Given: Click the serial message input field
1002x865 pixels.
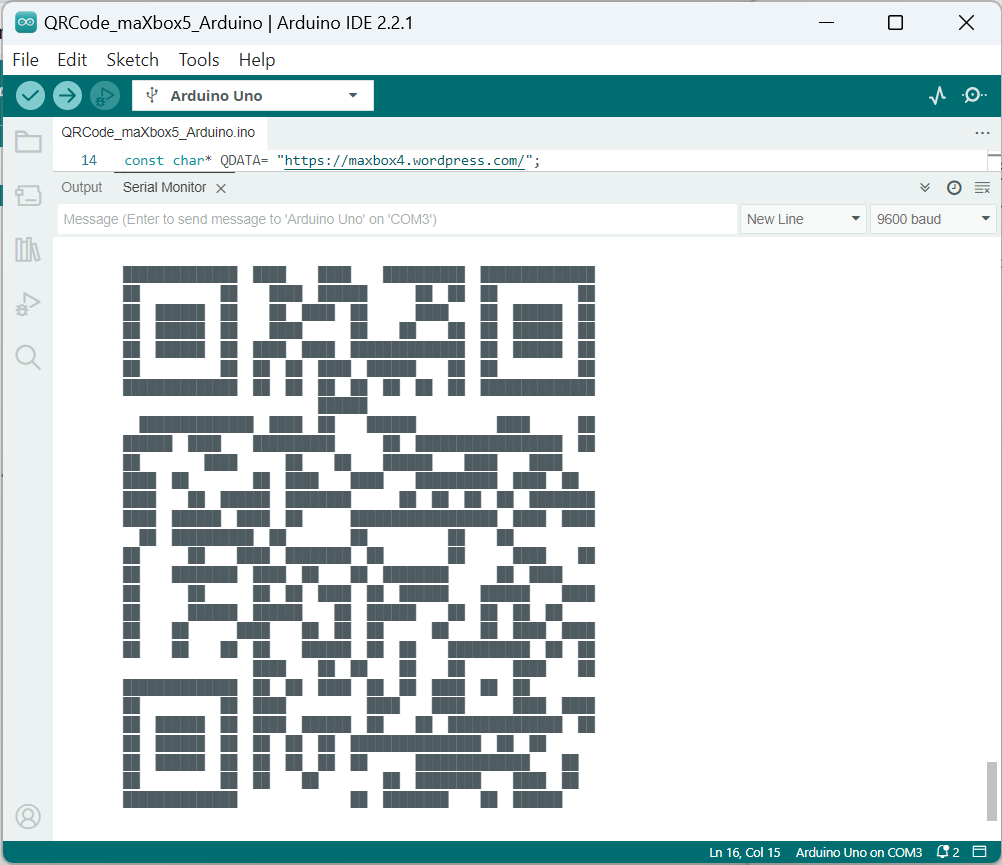Looking at the screenshot, I should tap(397, 219).
